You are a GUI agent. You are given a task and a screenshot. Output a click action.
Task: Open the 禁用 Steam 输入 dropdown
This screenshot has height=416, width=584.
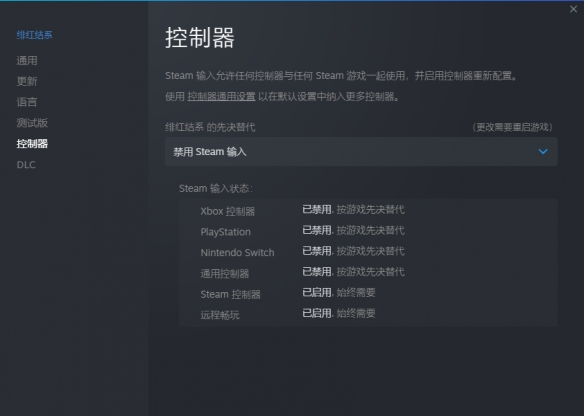tap(361, 152)
